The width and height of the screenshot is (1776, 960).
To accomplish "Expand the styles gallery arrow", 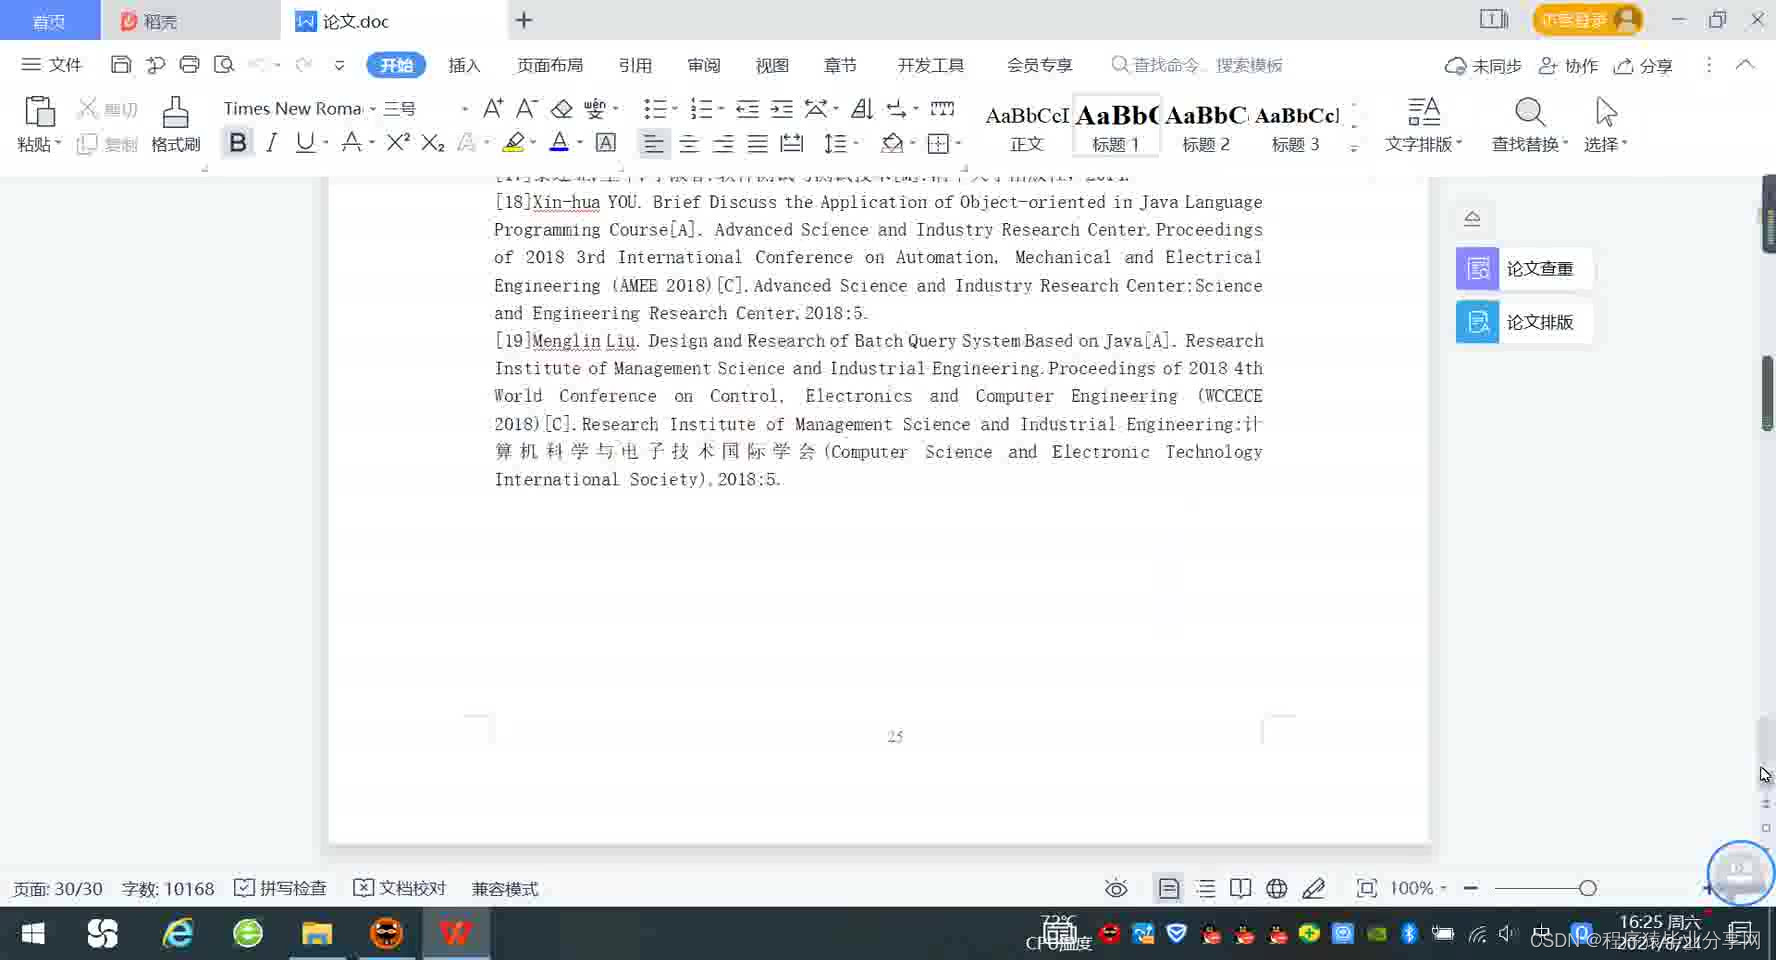I will (1354, 148).
